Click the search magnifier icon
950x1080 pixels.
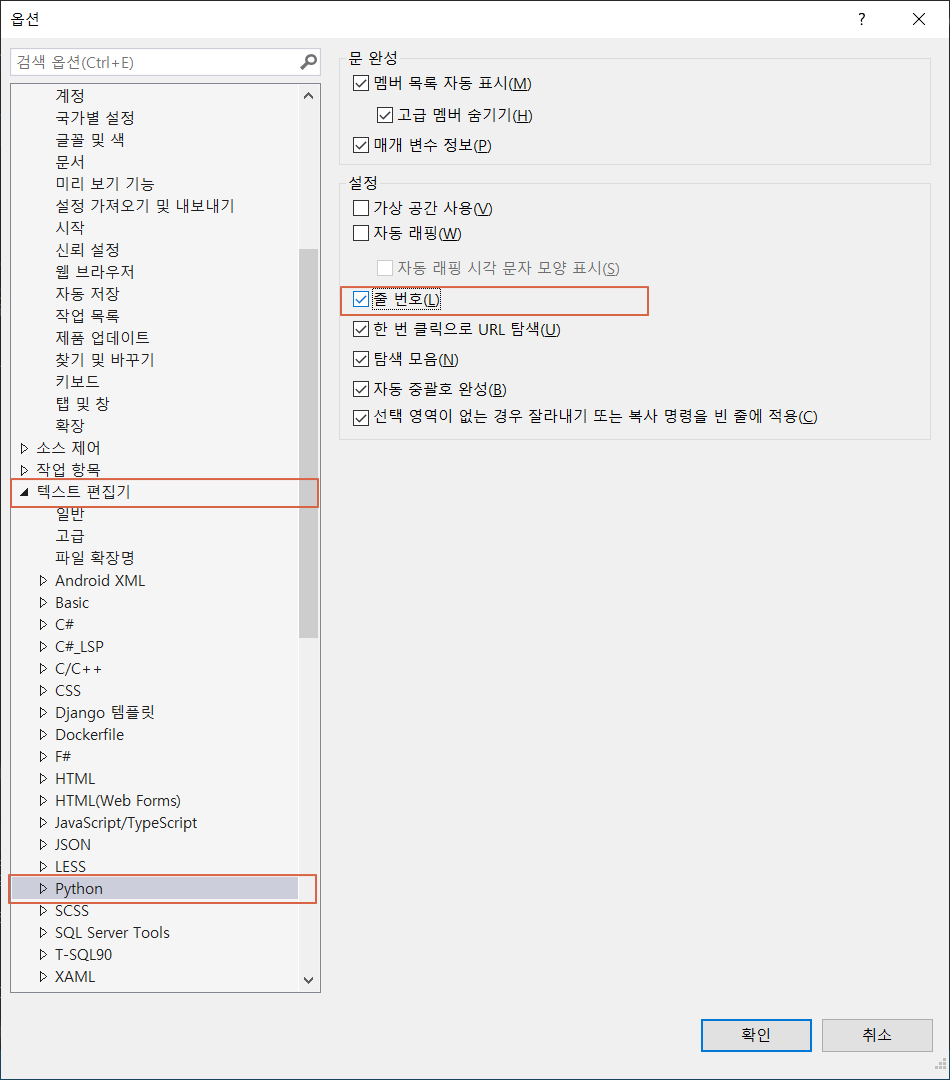pyautogui.click(x=309, y=62)
